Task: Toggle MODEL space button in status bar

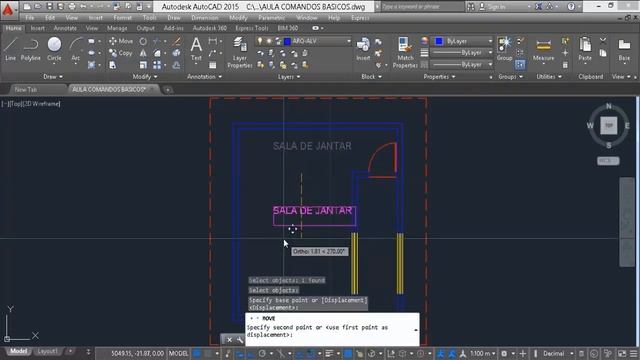Action: pyautogui.click(x=178, y=353)
